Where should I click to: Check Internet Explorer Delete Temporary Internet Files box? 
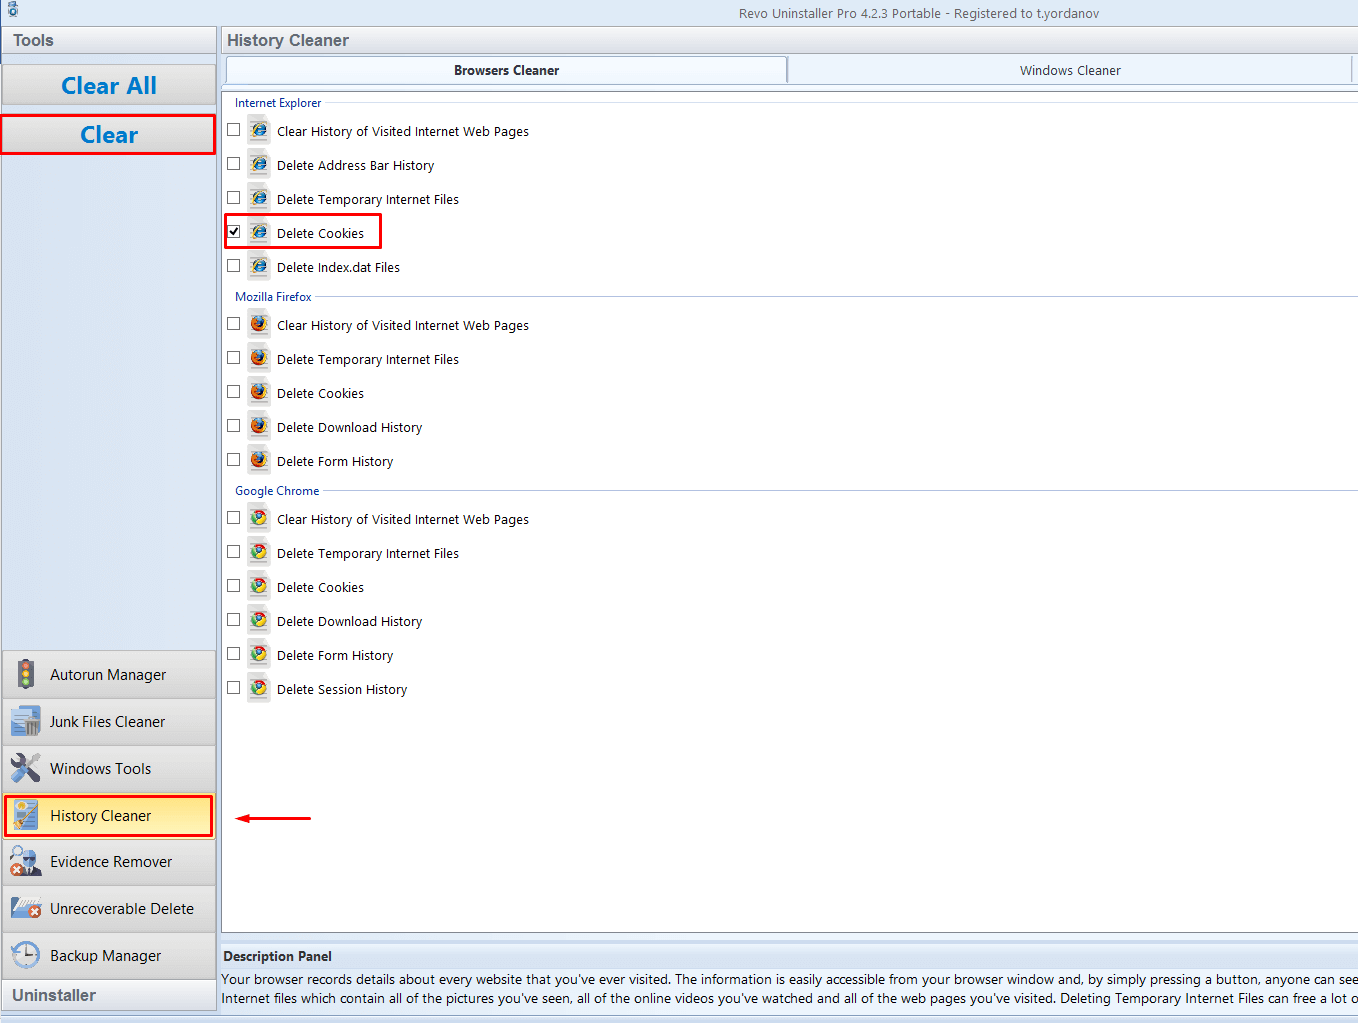click(x=234, y=198)
